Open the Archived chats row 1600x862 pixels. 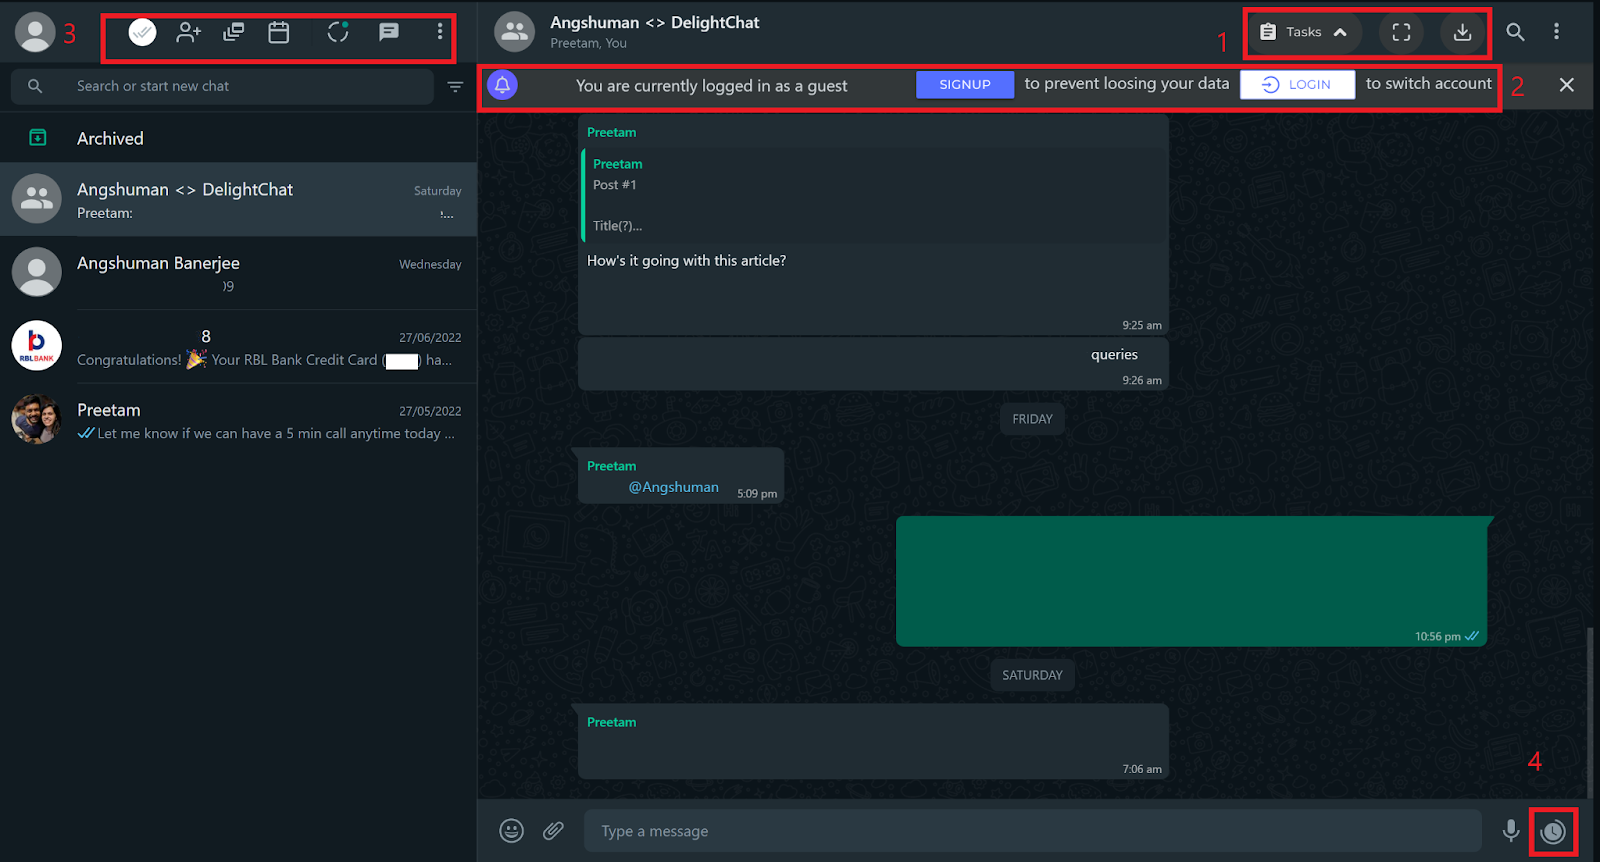(x=238, y=138)
